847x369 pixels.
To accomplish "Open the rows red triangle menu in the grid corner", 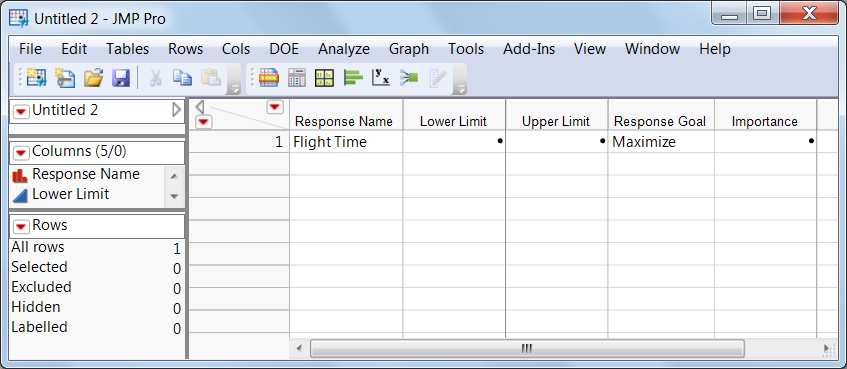I will tap(203, 122).
